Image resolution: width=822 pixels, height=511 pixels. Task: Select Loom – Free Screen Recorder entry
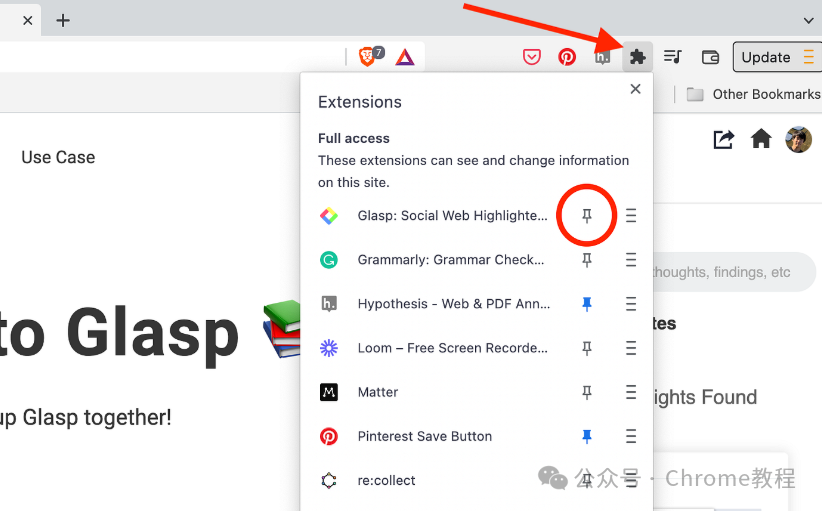[452, 348]
